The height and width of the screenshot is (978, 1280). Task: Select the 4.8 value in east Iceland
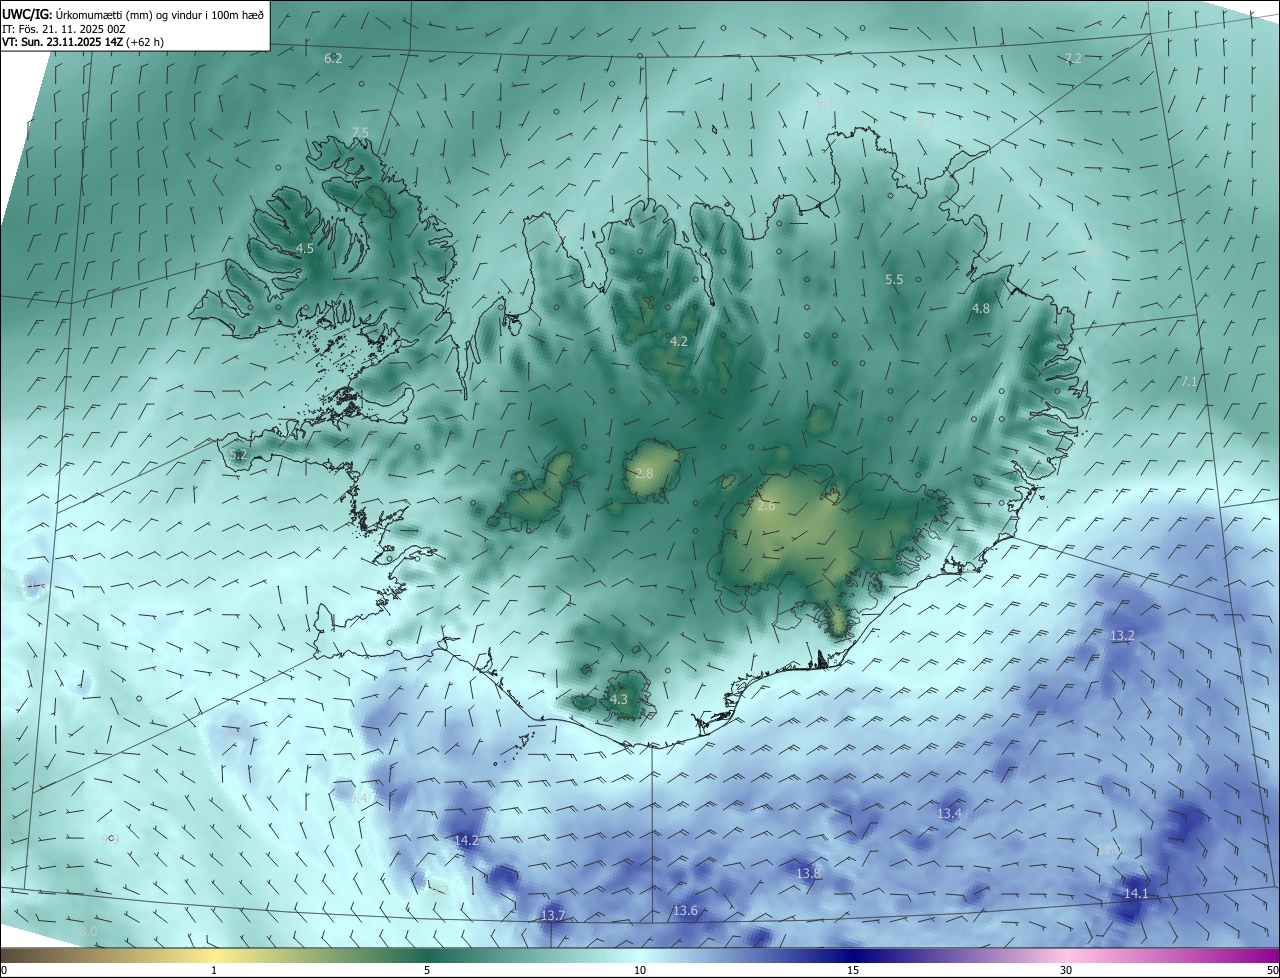[981, 309]
